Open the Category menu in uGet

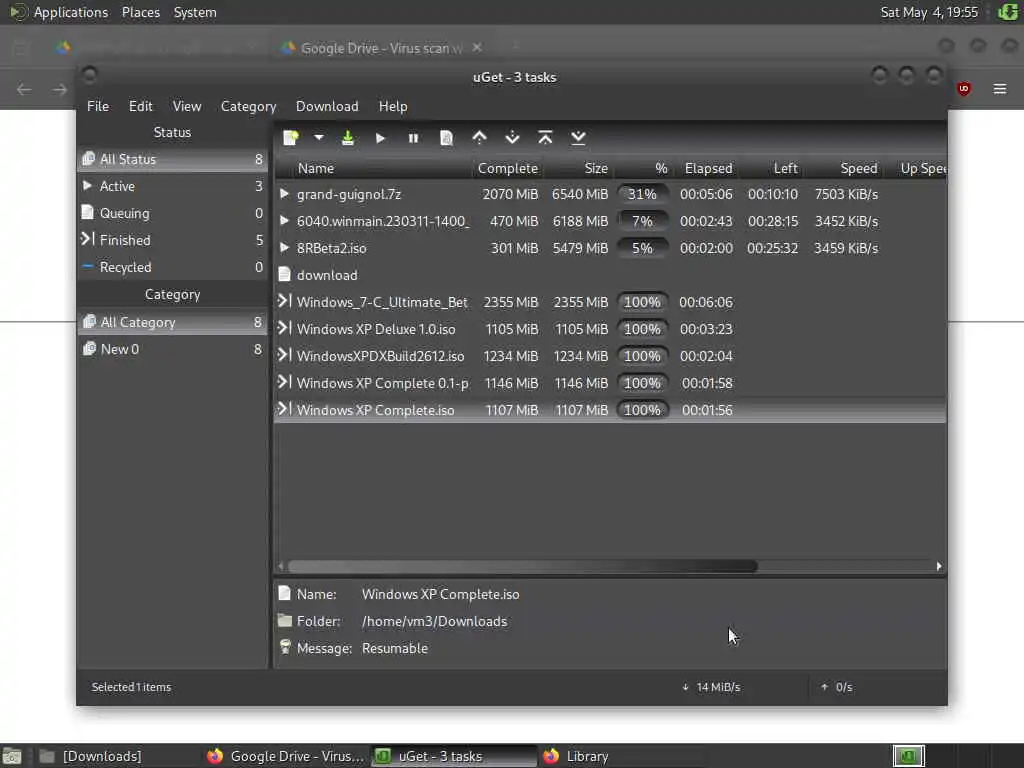click(x=248, y=106)
